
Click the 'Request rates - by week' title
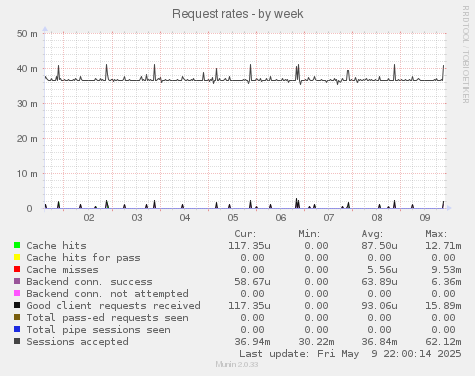coord(237,14)
